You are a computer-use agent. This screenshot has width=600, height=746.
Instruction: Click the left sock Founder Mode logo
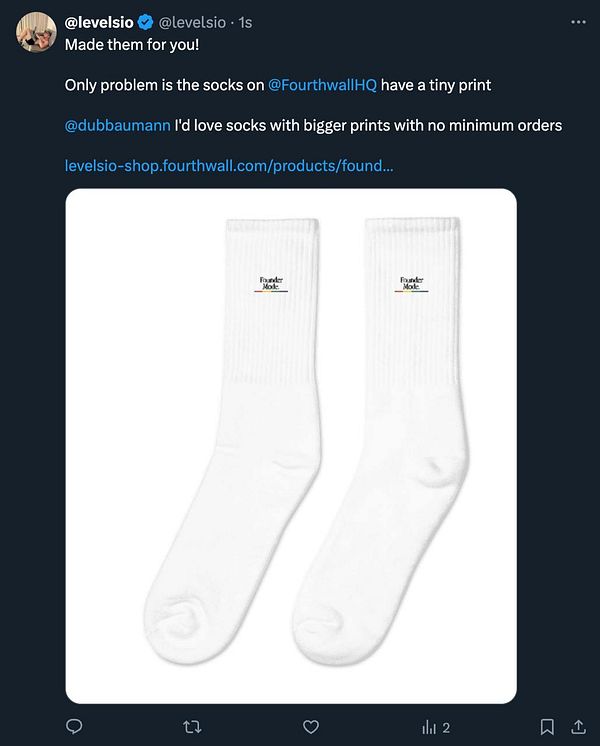pyautogui.click(x=271, y=284)
